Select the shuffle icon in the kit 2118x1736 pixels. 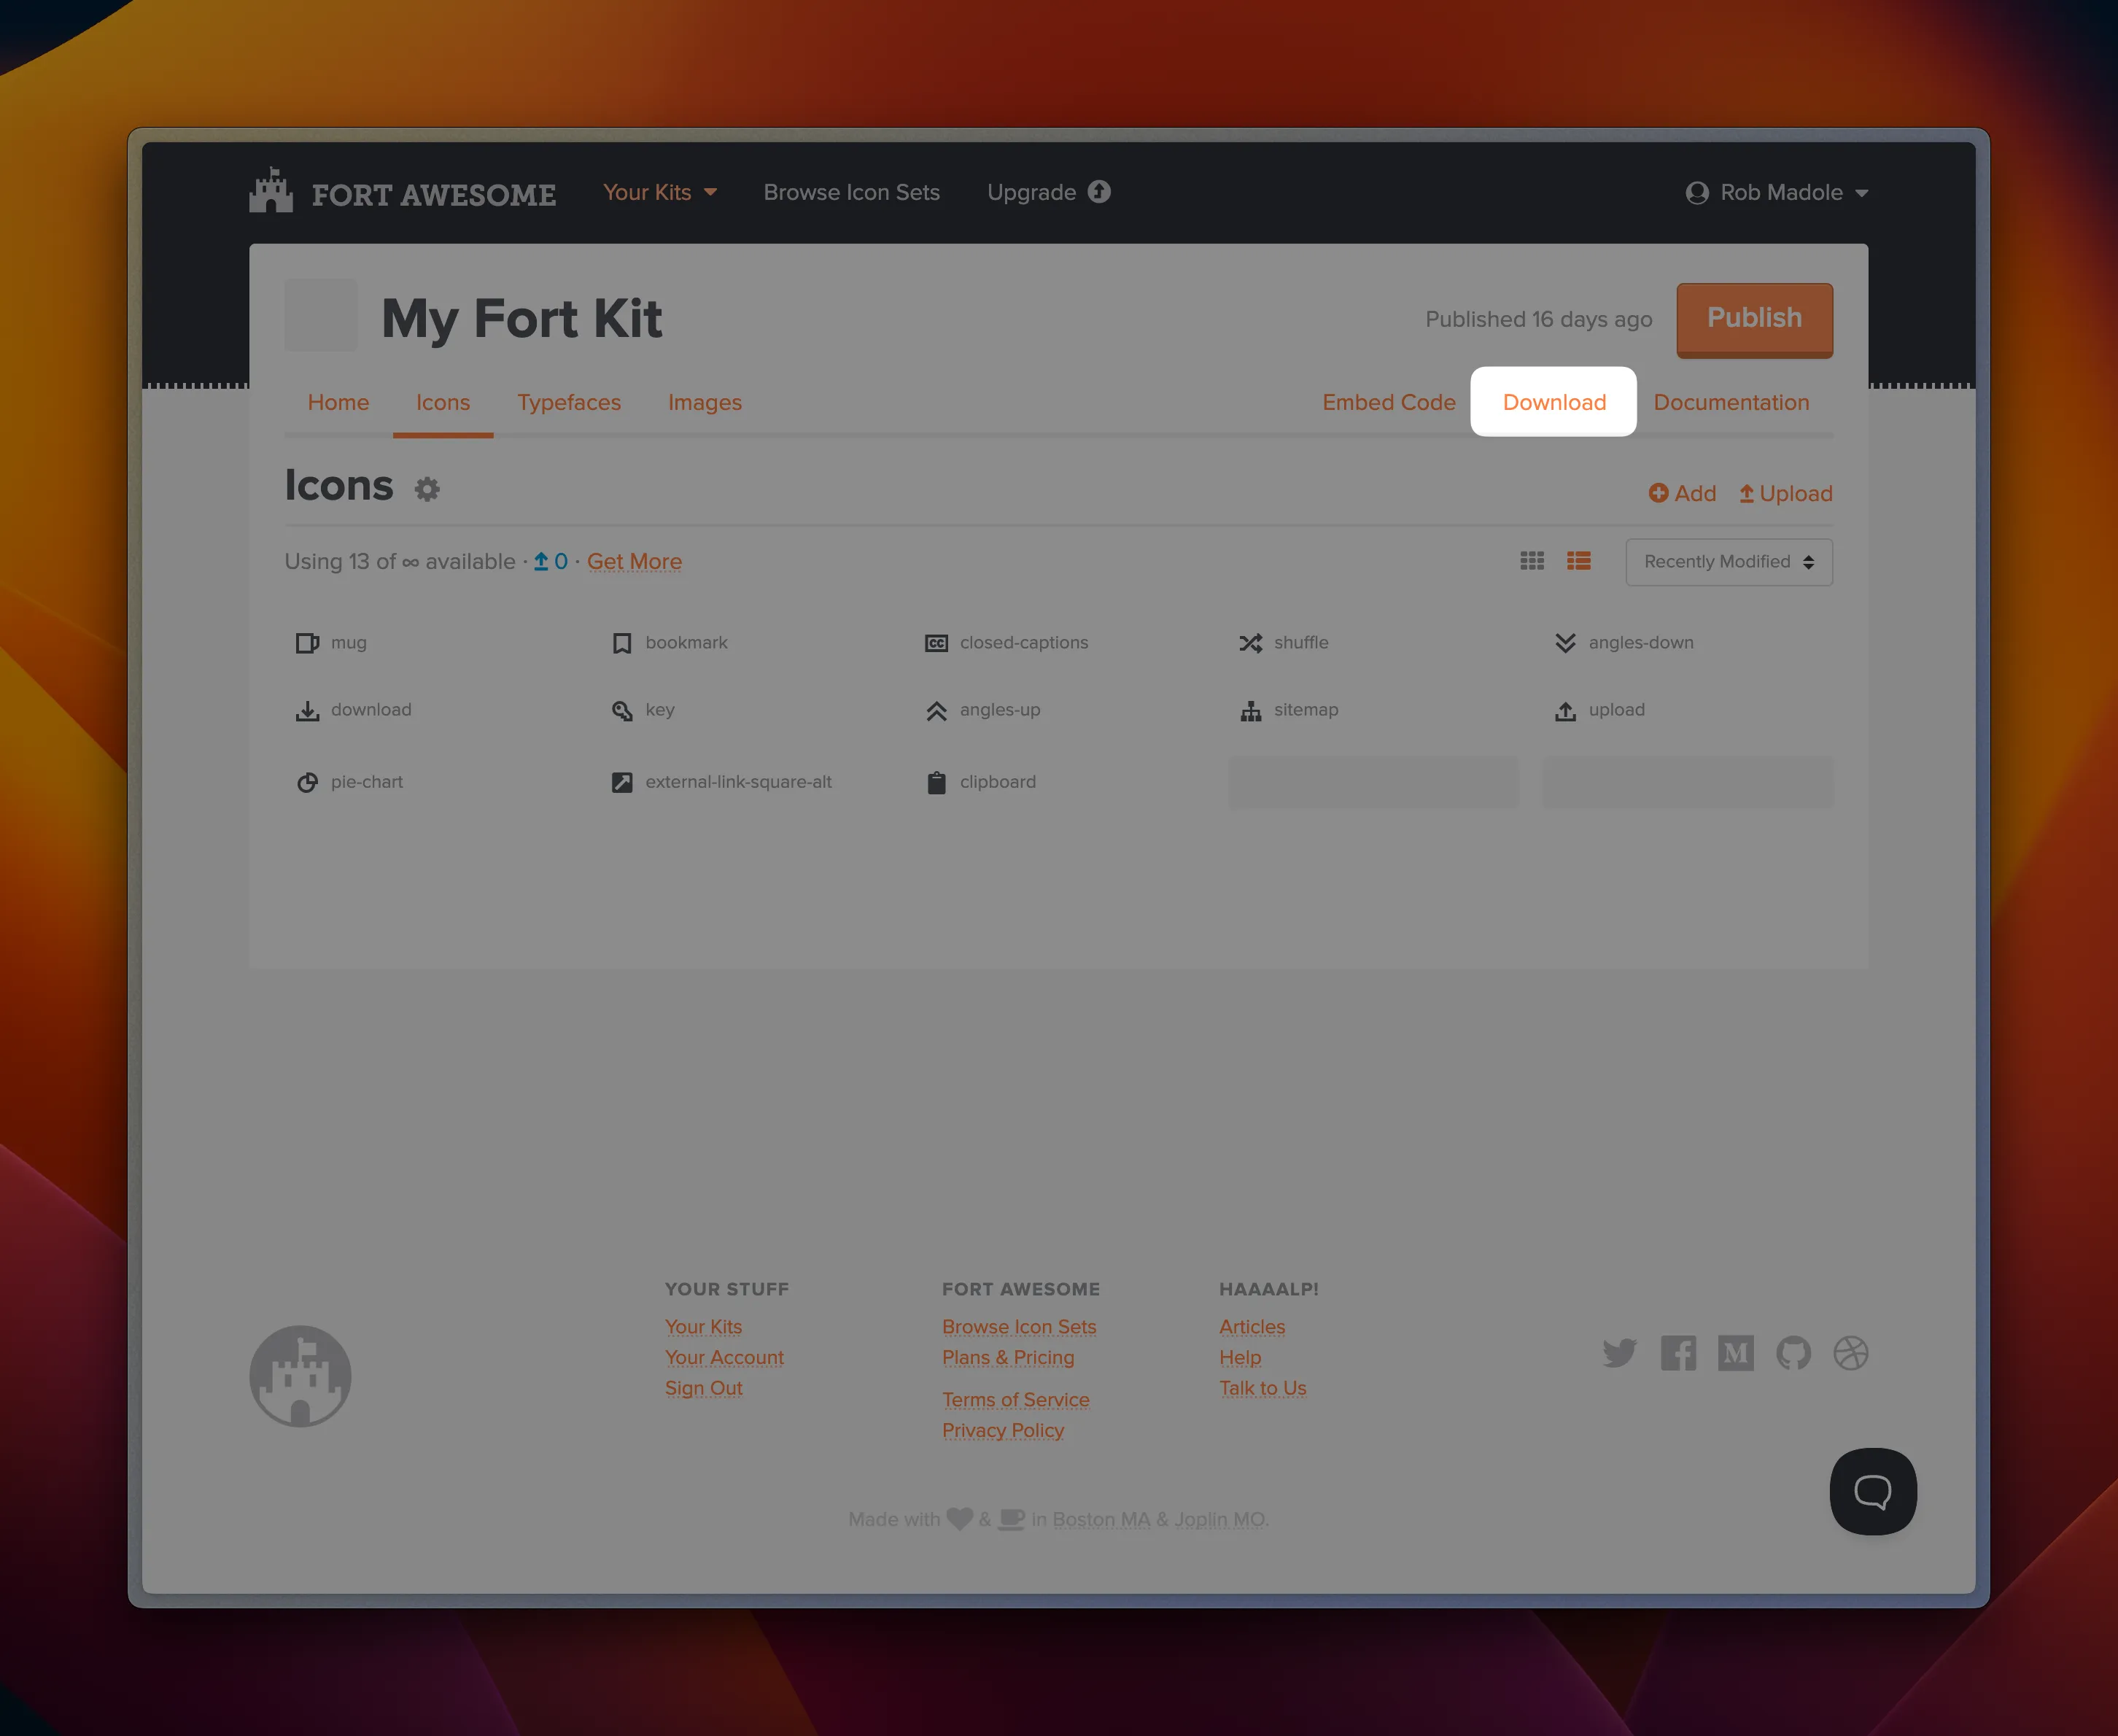tap(1284, 642)
